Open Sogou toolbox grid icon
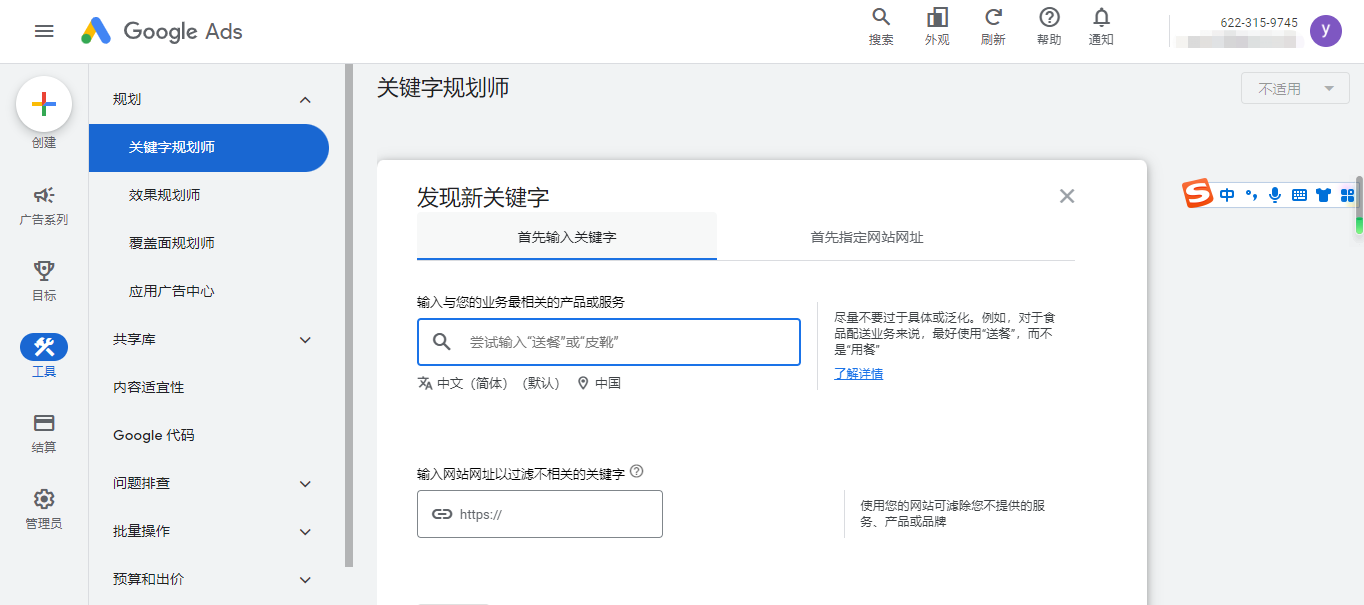The image size is (1364, 605). pyautogui.click(x=1347, y=195)
